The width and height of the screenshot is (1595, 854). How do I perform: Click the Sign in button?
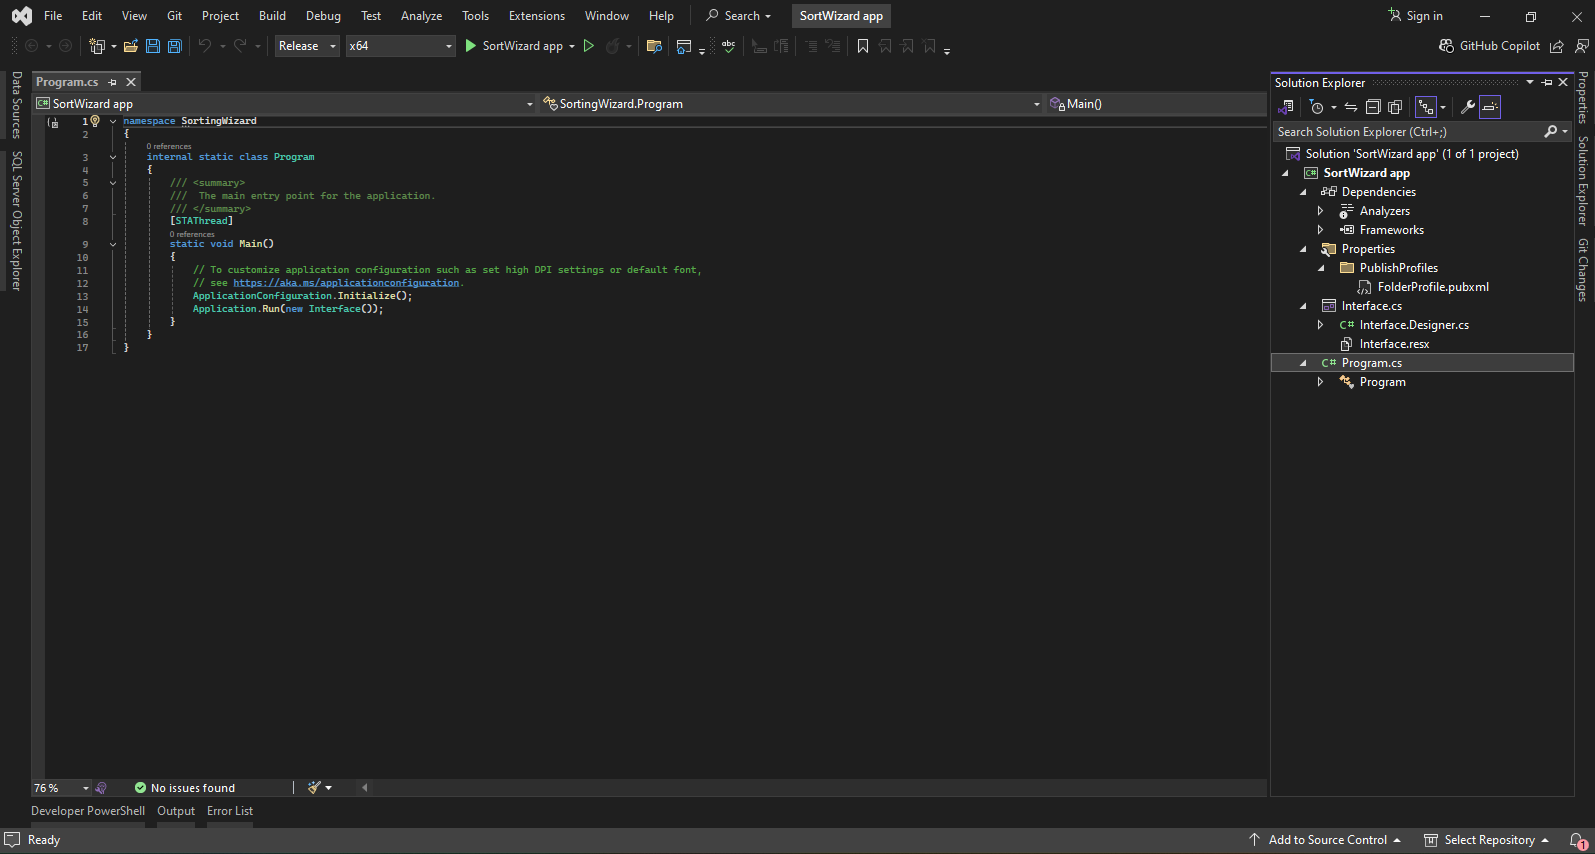click(1415, 16)
